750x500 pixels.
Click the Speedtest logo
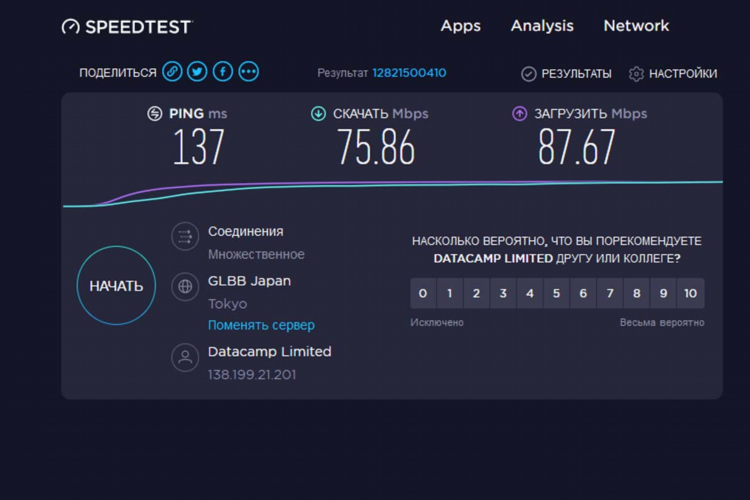[127, 27]
